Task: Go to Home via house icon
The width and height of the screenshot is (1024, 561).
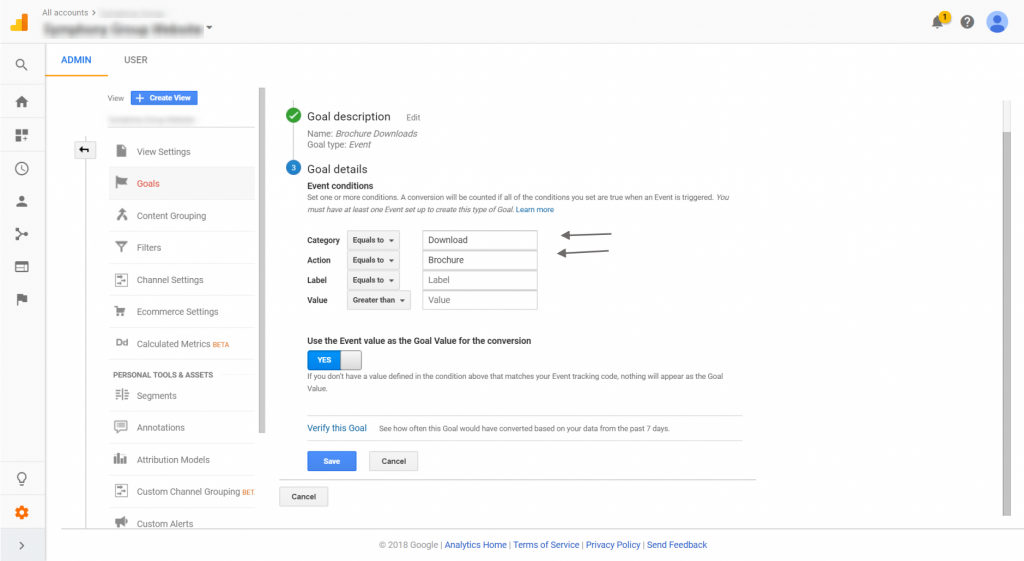Action: (22, 102)
